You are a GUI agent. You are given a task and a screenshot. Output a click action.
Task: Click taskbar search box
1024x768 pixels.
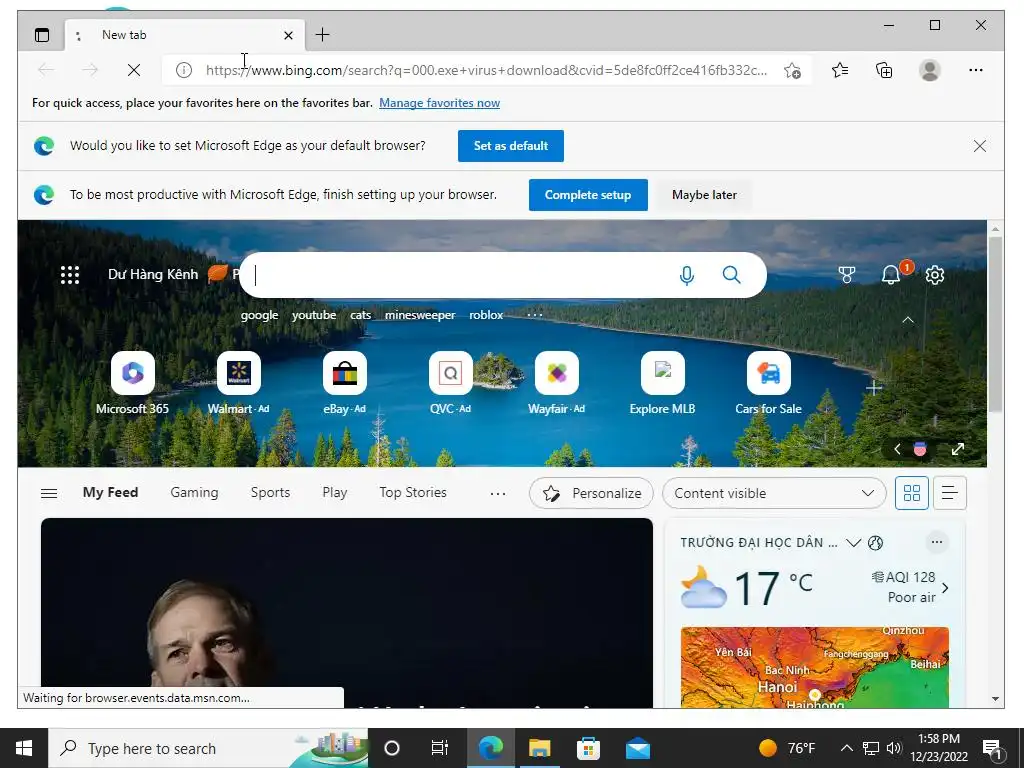click(208, 748)
